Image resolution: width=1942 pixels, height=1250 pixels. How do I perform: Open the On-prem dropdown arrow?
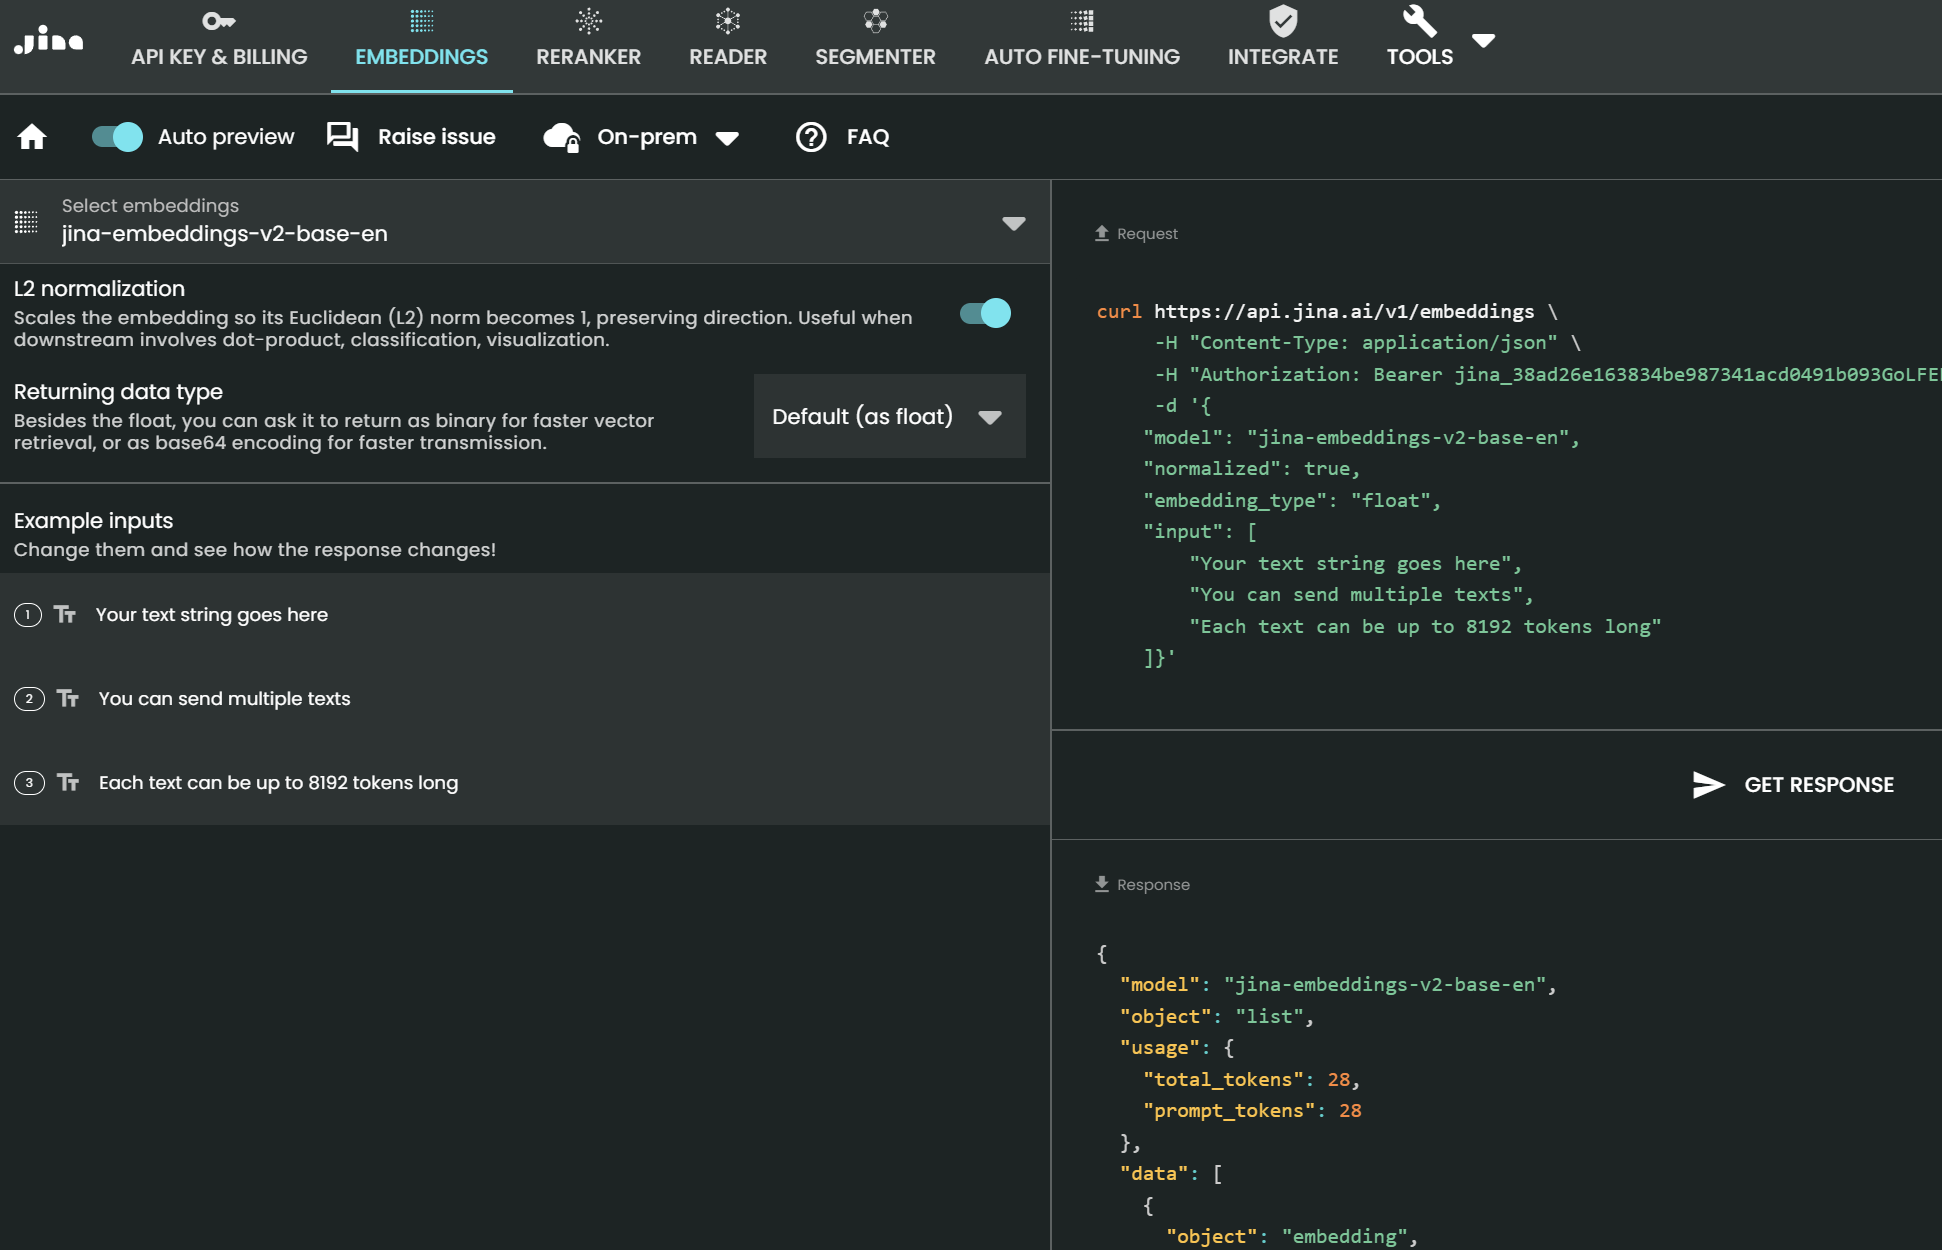pyautogui.click(x=727, y=138)
